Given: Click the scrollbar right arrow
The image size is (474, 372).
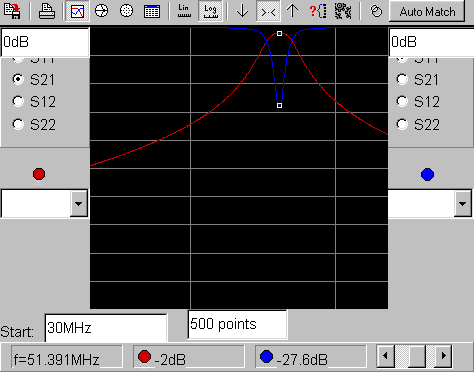Looking at the screenshot, I should (x=443, y=356).
